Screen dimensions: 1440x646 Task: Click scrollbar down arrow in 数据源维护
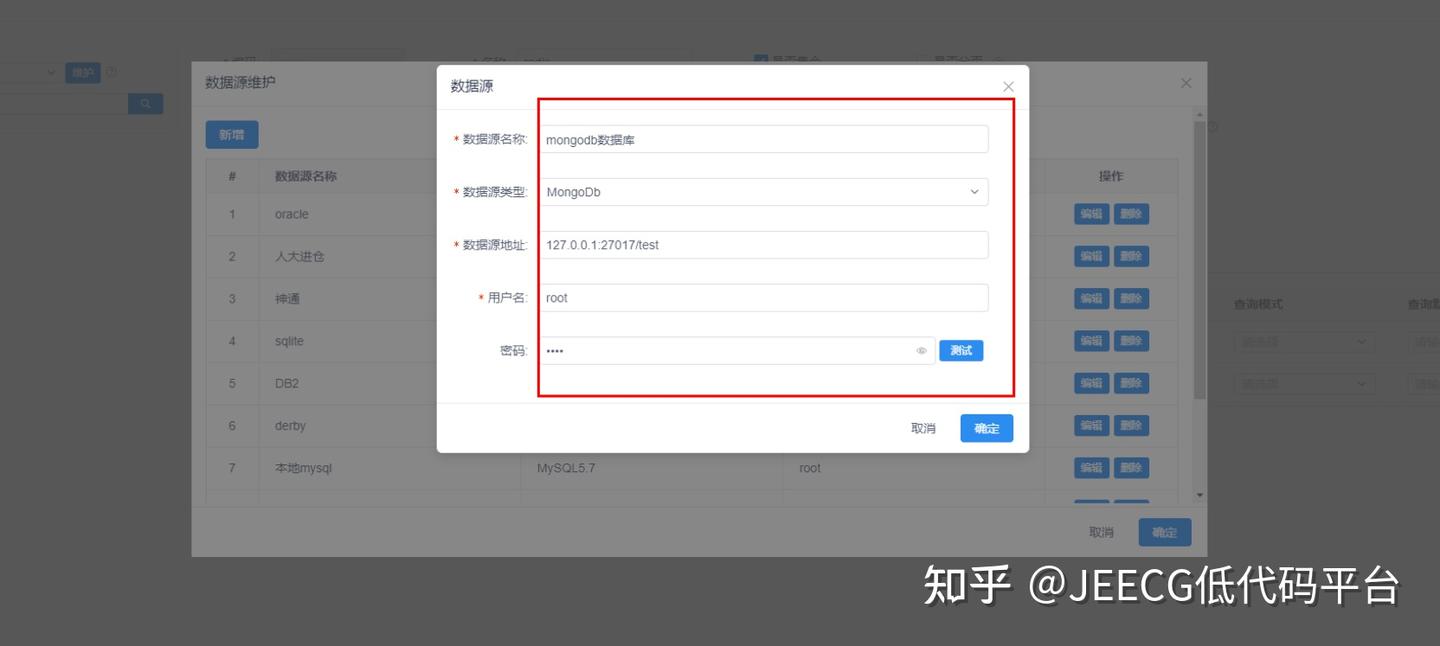point(1200,495)
